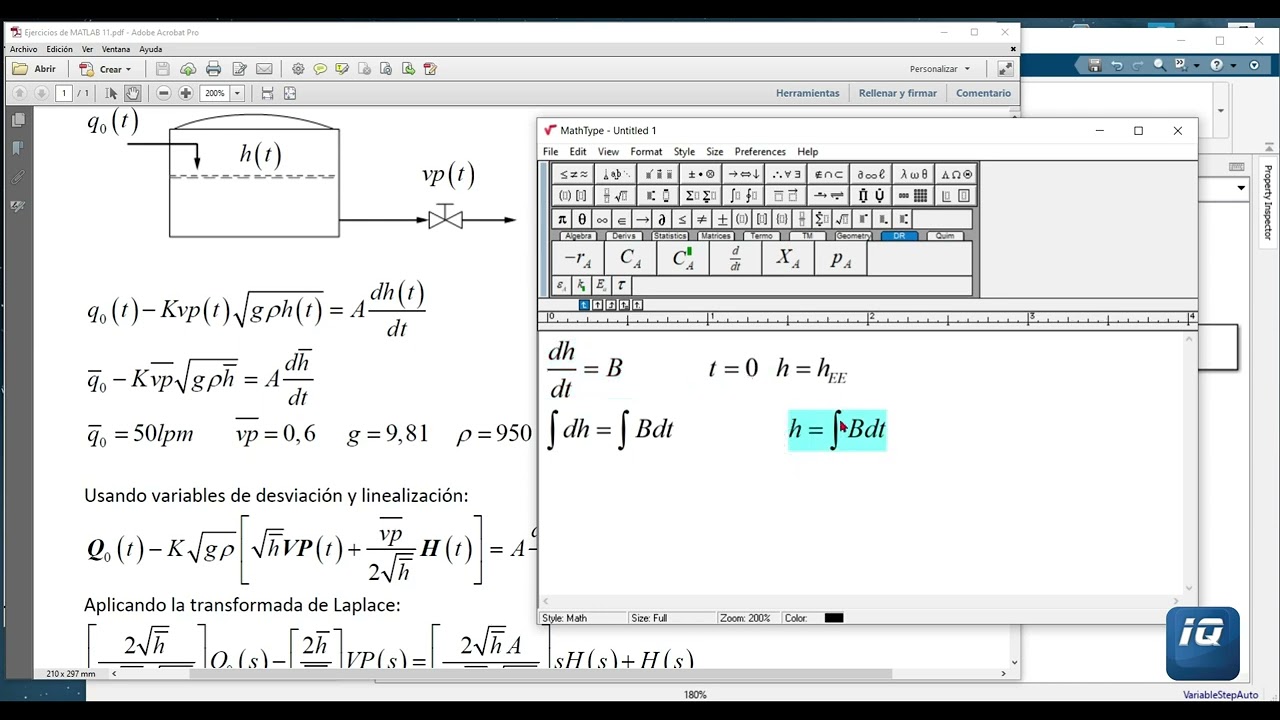Open the relational symbols palette (≤≠≈) in MathType

[x=573, y=174]
